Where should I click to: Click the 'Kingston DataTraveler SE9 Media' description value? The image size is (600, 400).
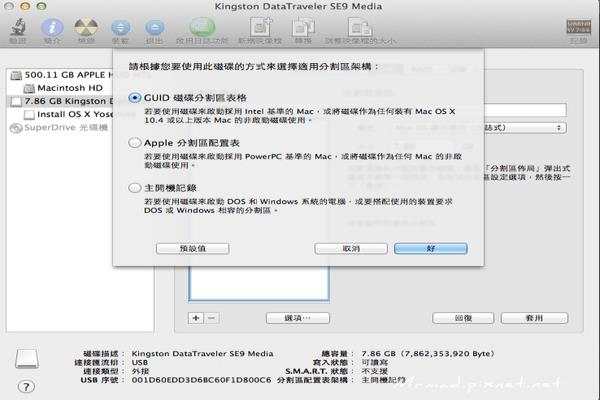[x=202, y=354]
